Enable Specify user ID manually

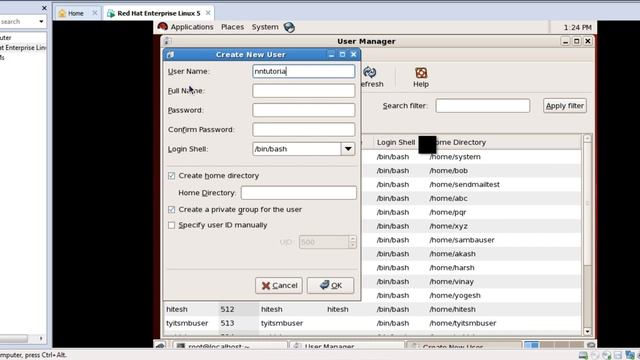[171, 225]
